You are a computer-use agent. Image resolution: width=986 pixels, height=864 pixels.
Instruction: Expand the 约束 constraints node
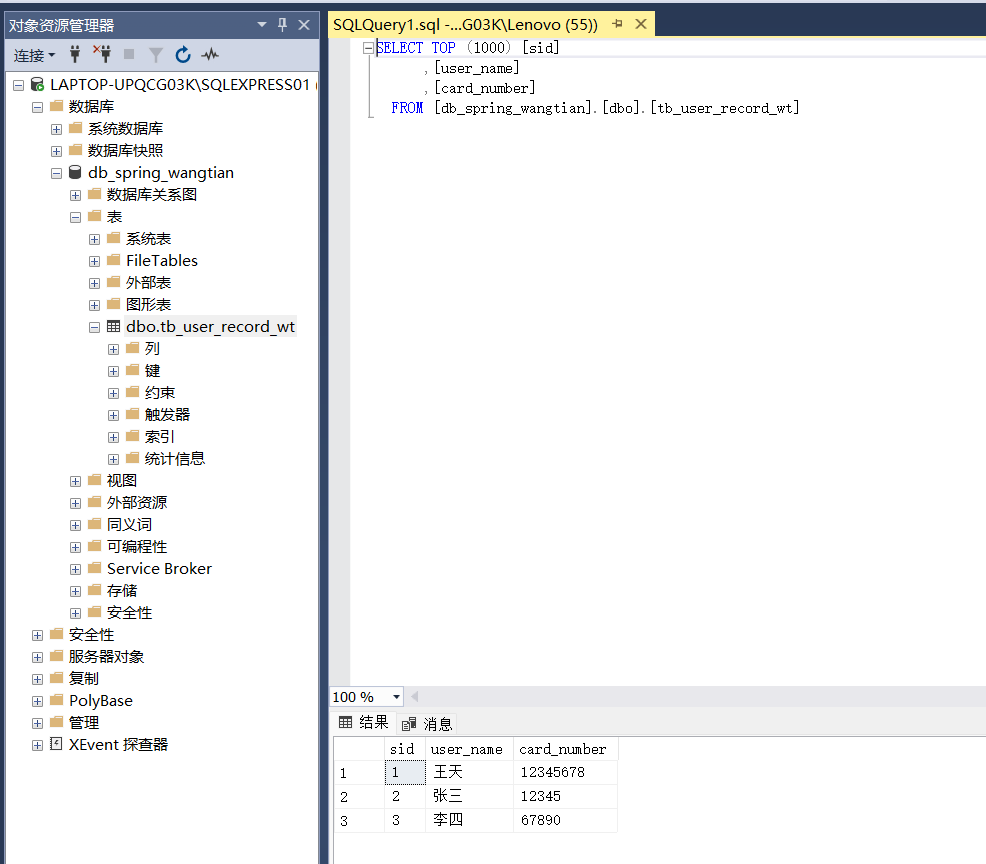click(113, 393)
